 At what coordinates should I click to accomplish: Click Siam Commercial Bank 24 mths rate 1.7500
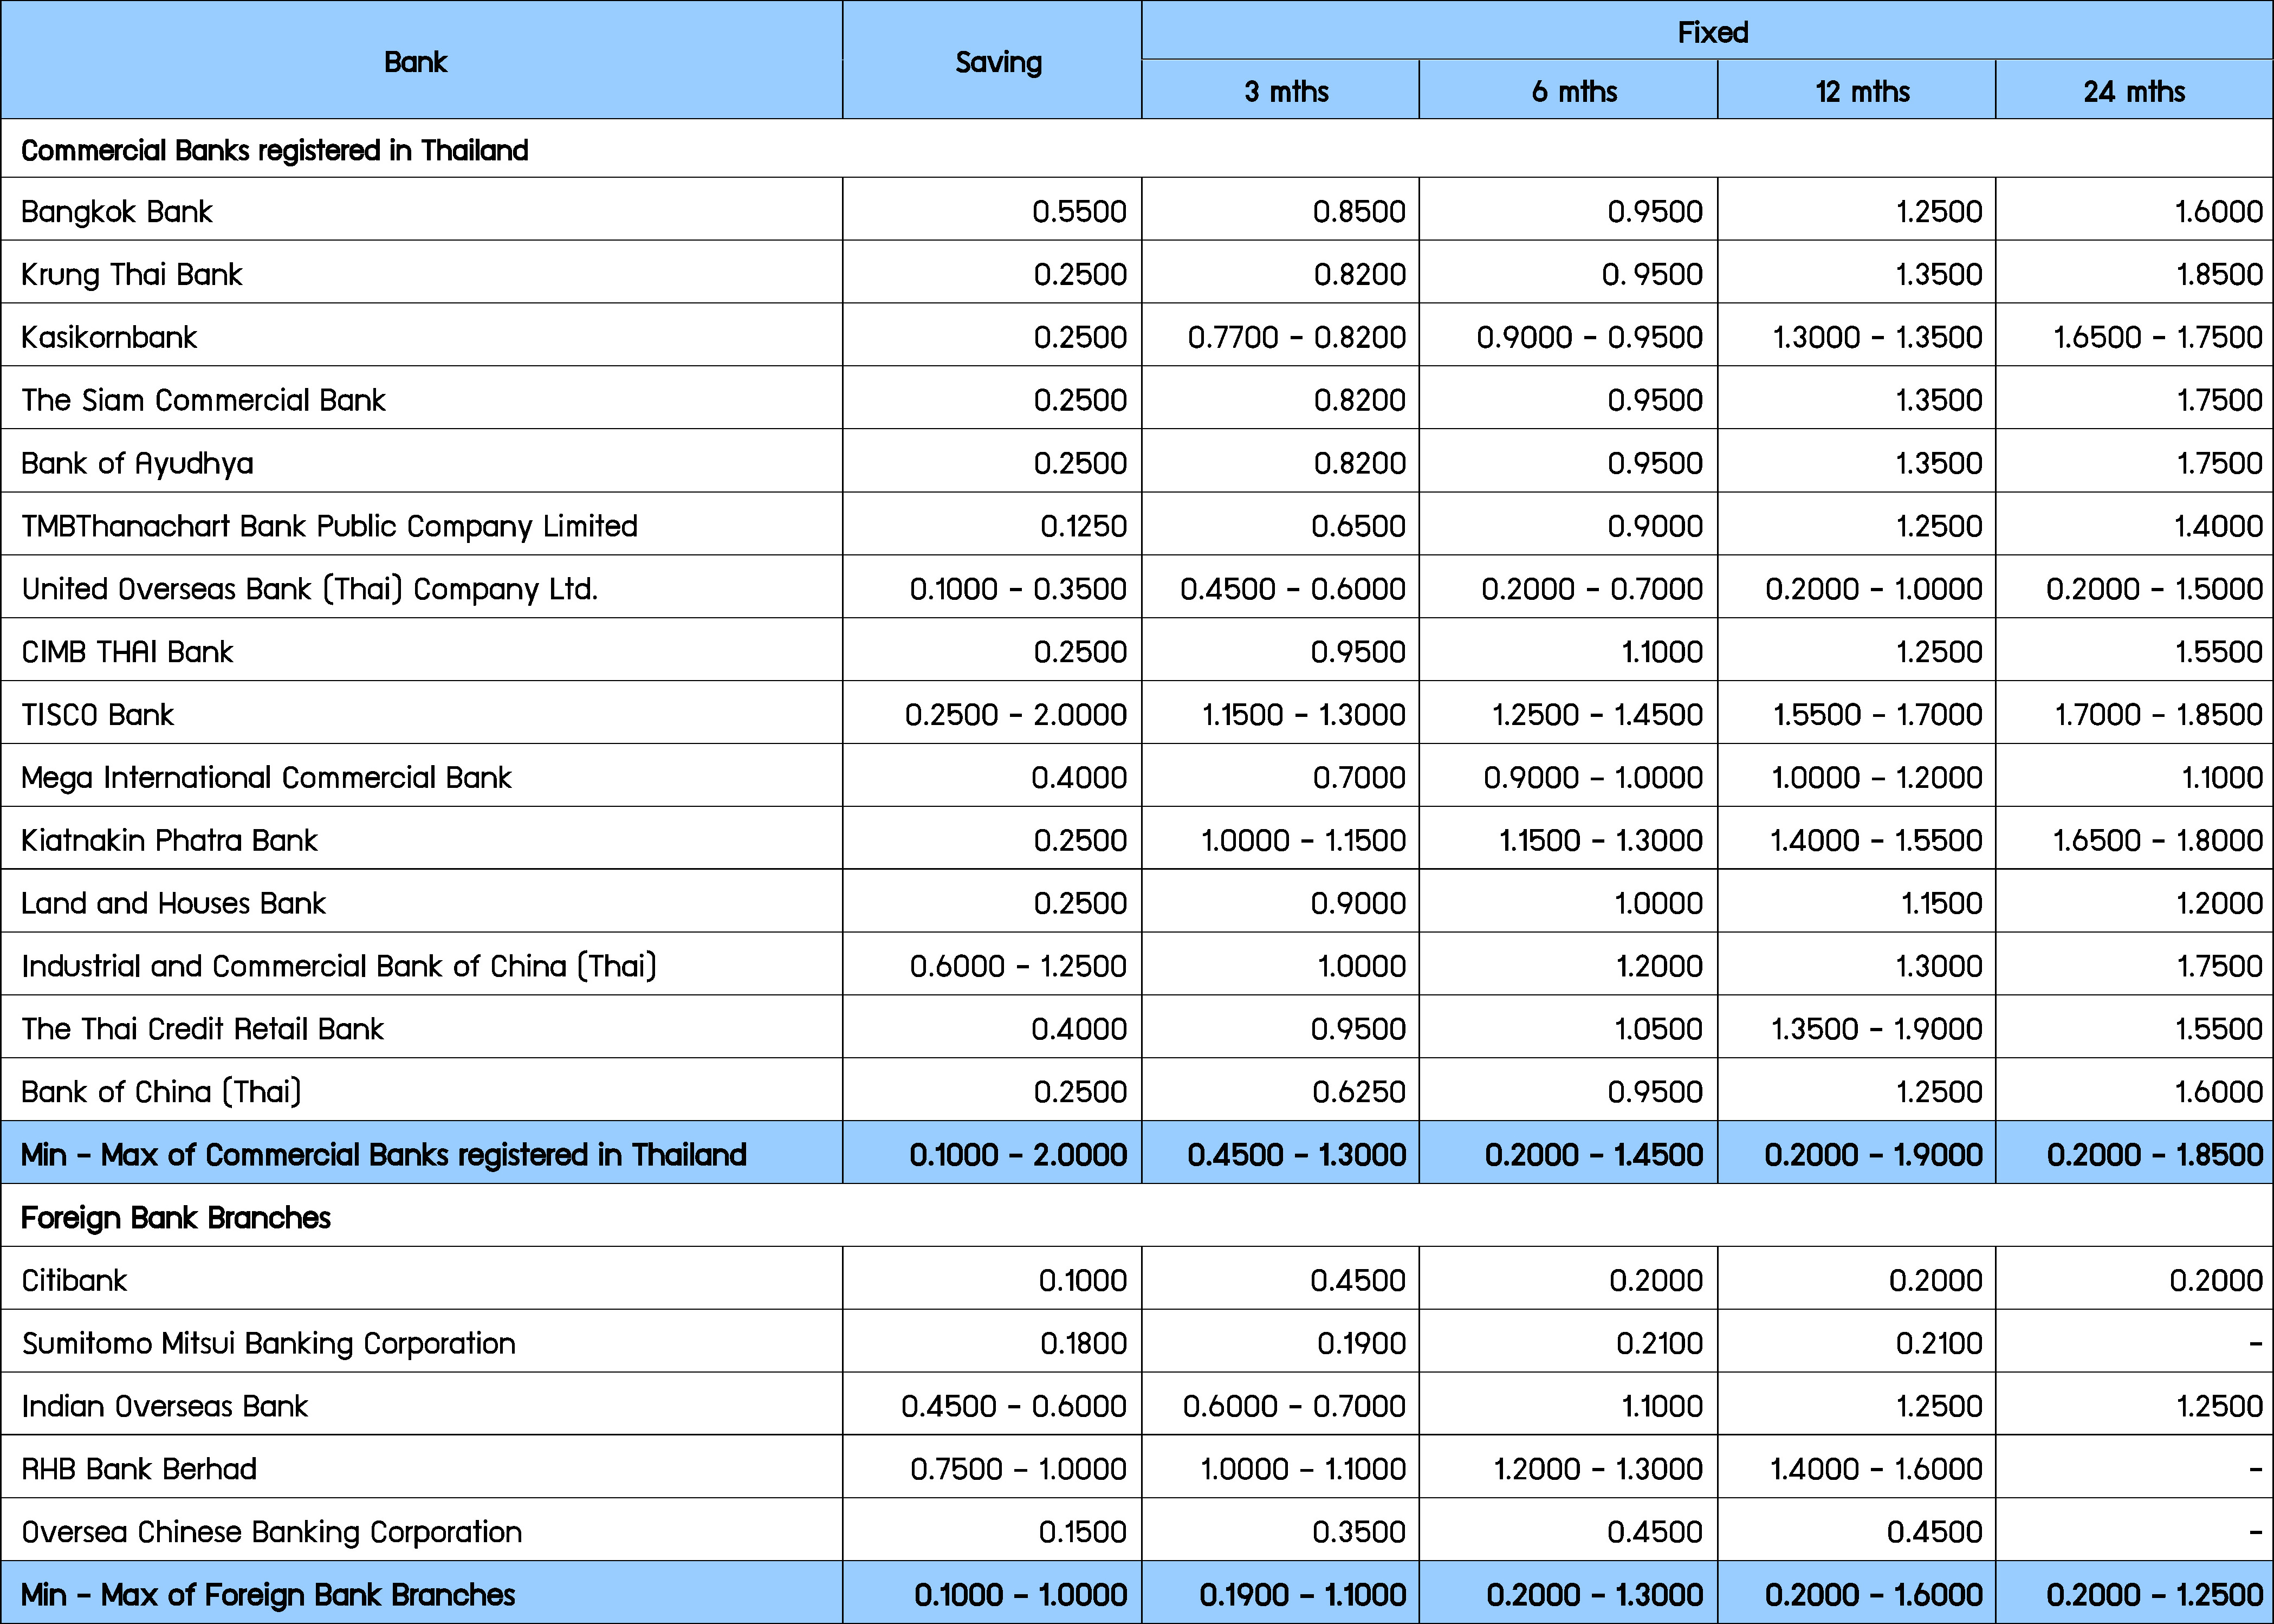pyautogui.click(x=2220, y=400)
